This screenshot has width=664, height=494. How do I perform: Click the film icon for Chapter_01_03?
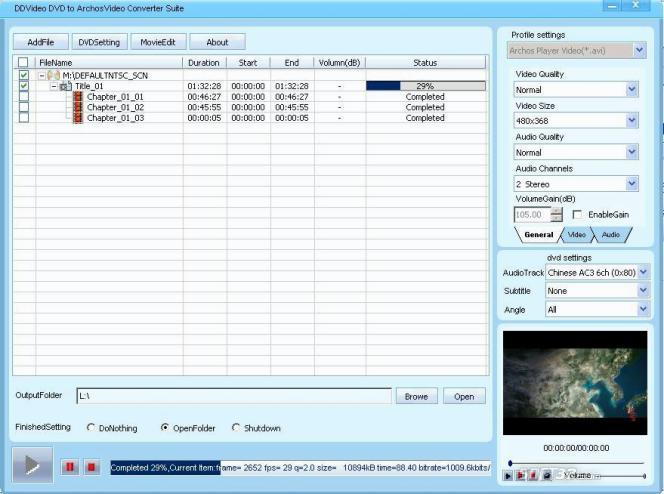click(x=78, y=118)
